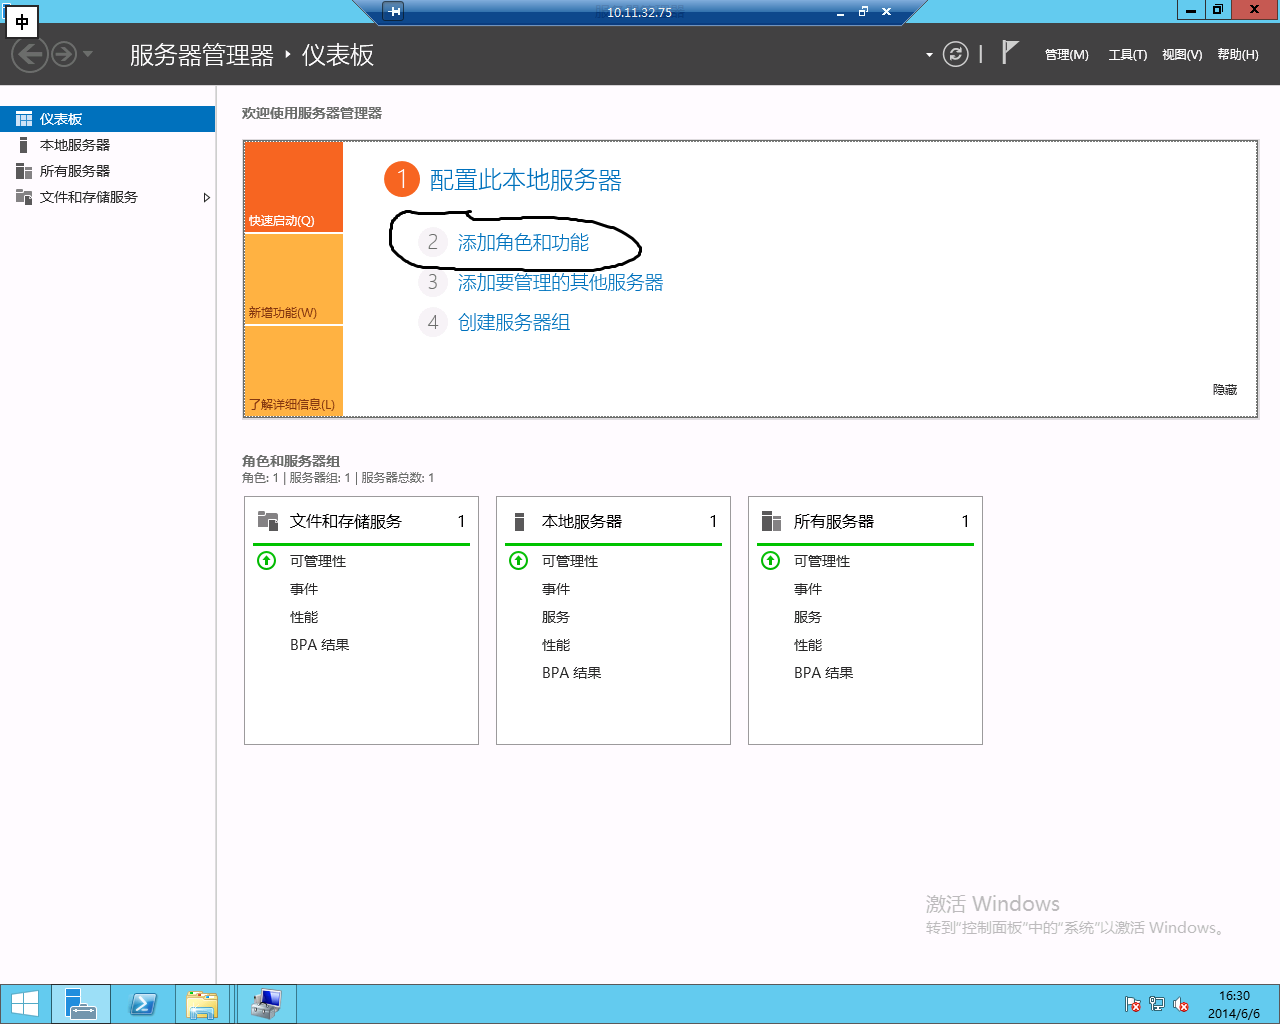The height and width of the screenshot is (1024, 1280).
Task: Click the forward navigation arrow
Action: pyautogui.click(x=64, y=54)
